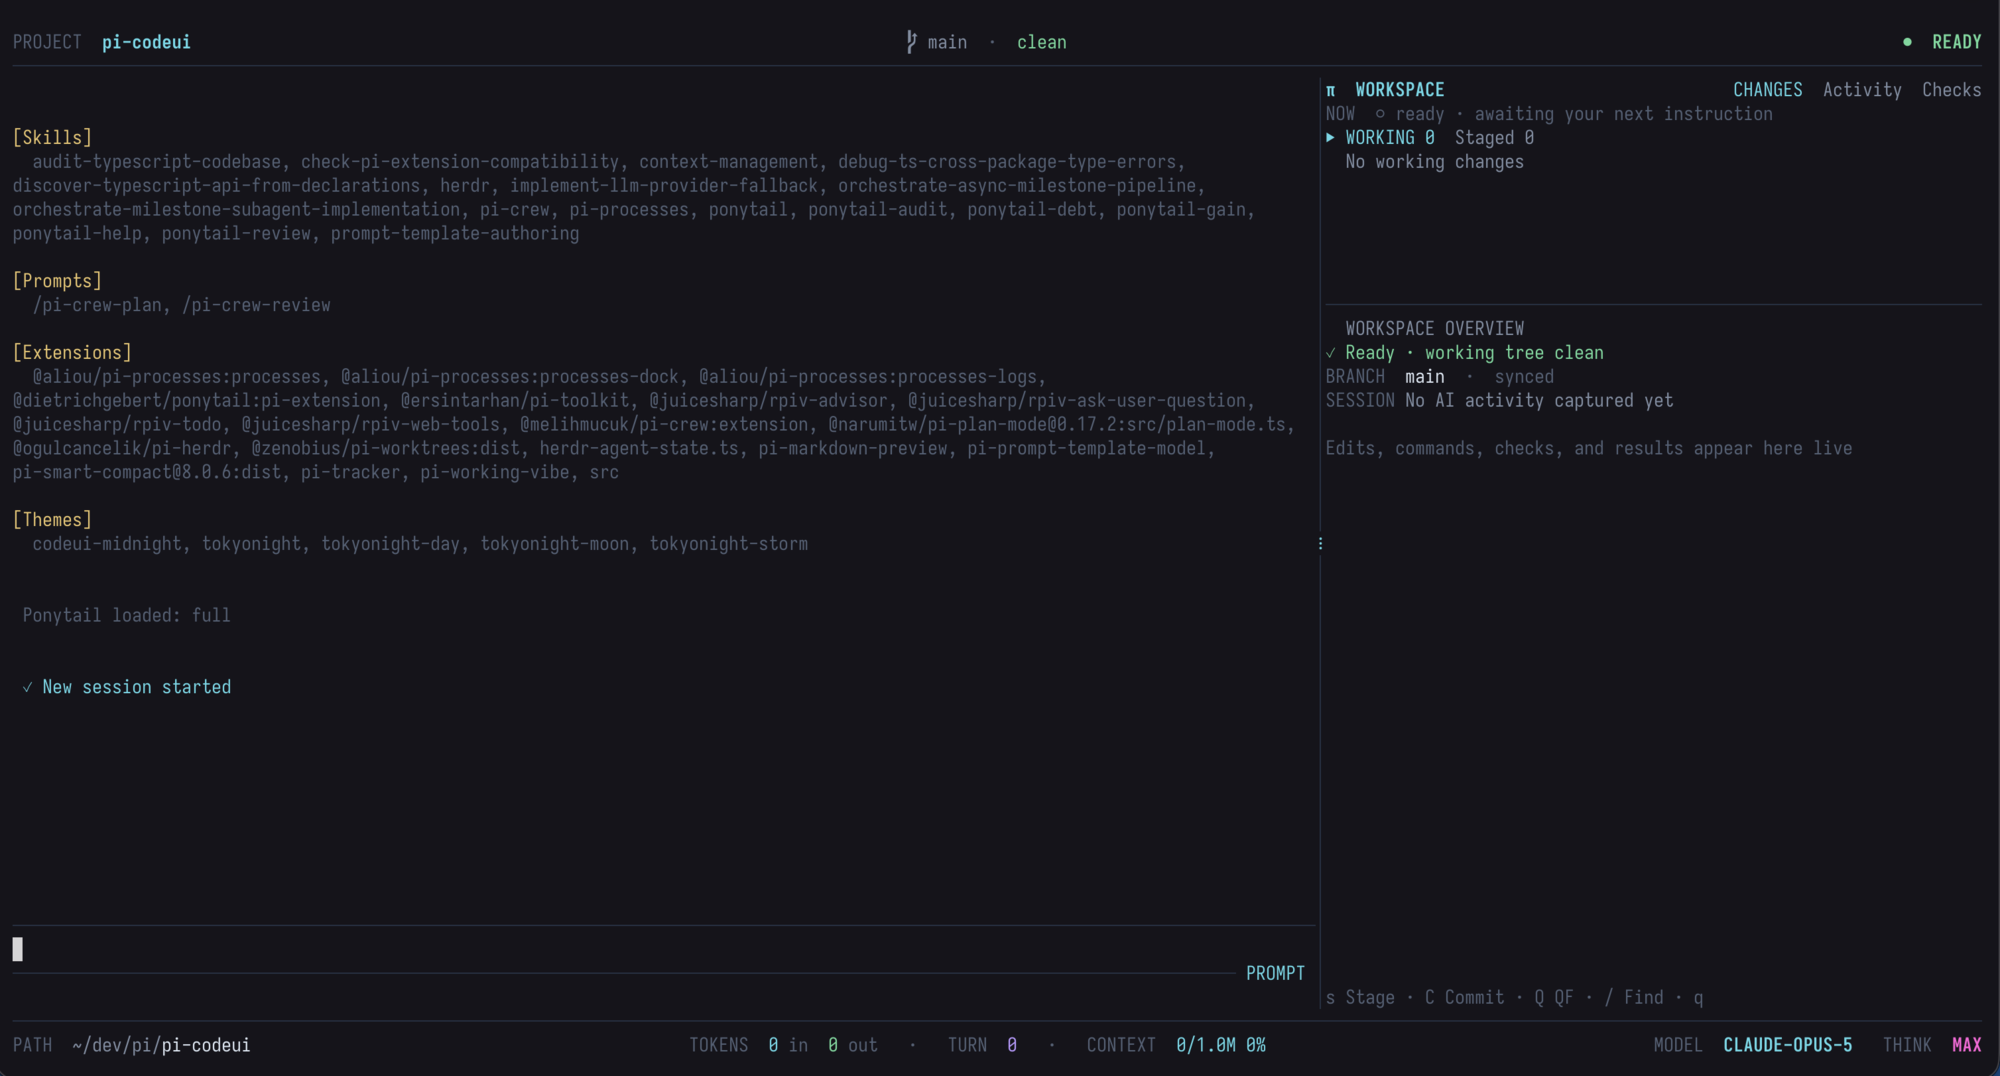This screenshot has height=1076, width=2000.
Task: Click the prompt-template-authoring skill
Action: (455, 234)
